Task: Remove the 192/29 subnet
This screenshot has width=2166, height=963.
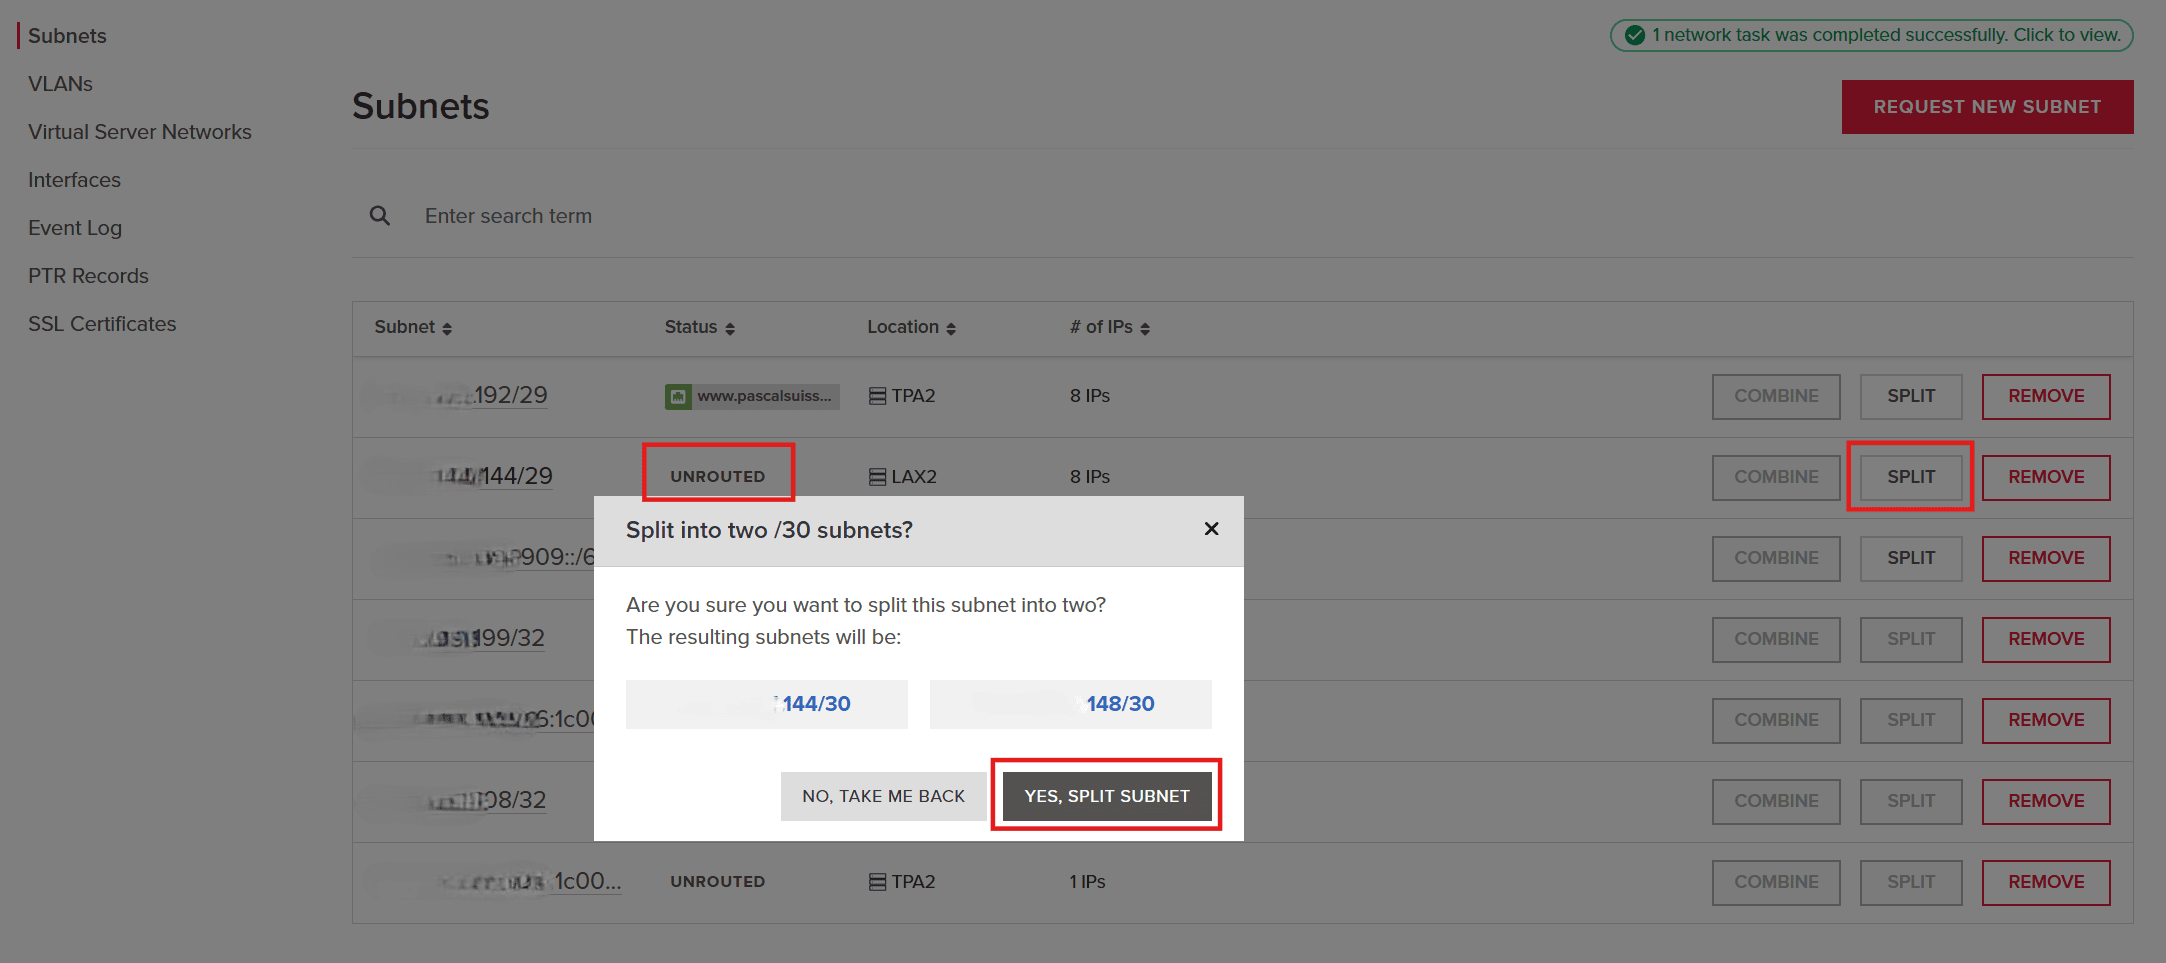Action: coord(2046,396)
